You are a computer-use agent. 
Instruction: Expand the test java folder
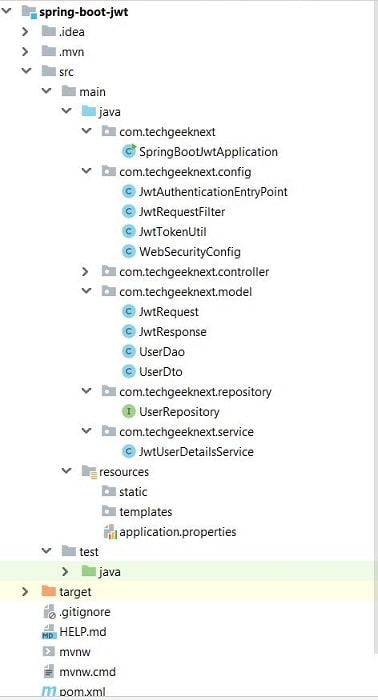click(65, 571)
